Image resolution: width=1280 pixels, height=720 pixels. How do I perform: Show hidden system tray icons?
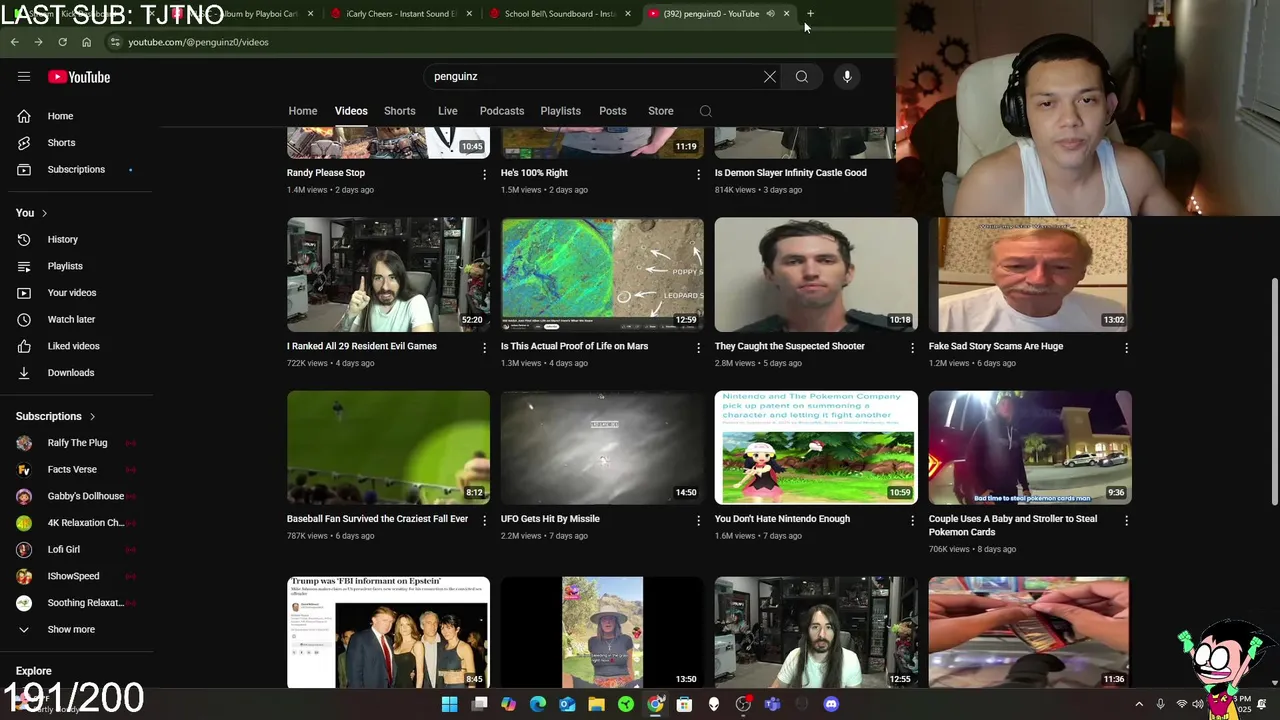pyautogui.click(x=1139, y=704)
